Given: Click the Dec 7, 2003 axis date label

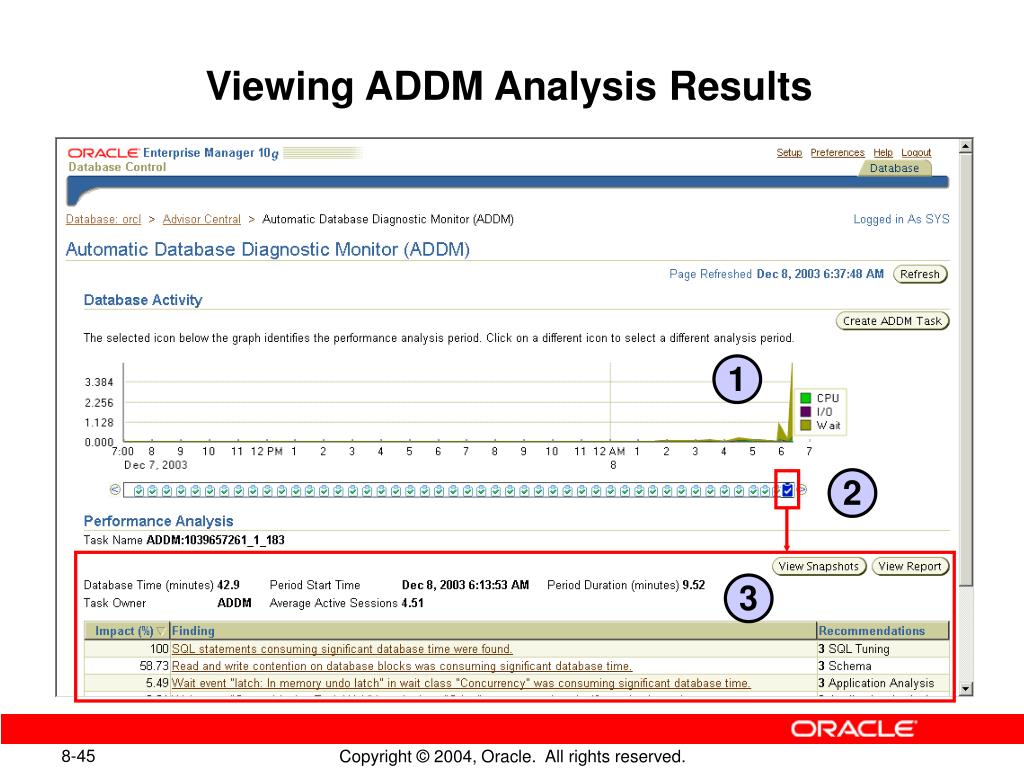Looking at the screenshot, I should [155, 465].
